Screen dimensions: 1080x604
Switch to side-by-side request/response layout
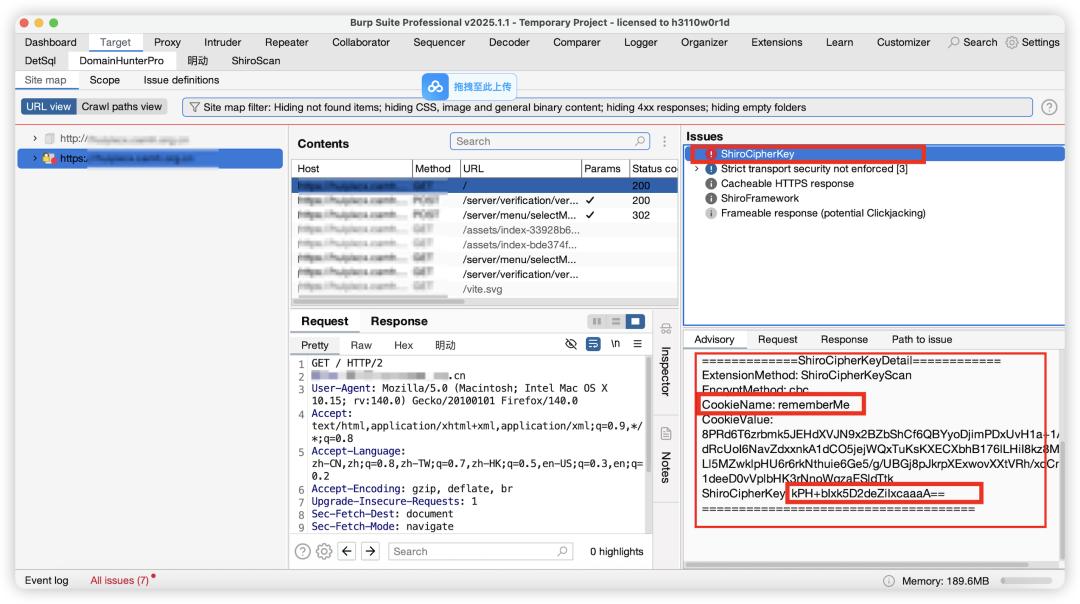596,322
